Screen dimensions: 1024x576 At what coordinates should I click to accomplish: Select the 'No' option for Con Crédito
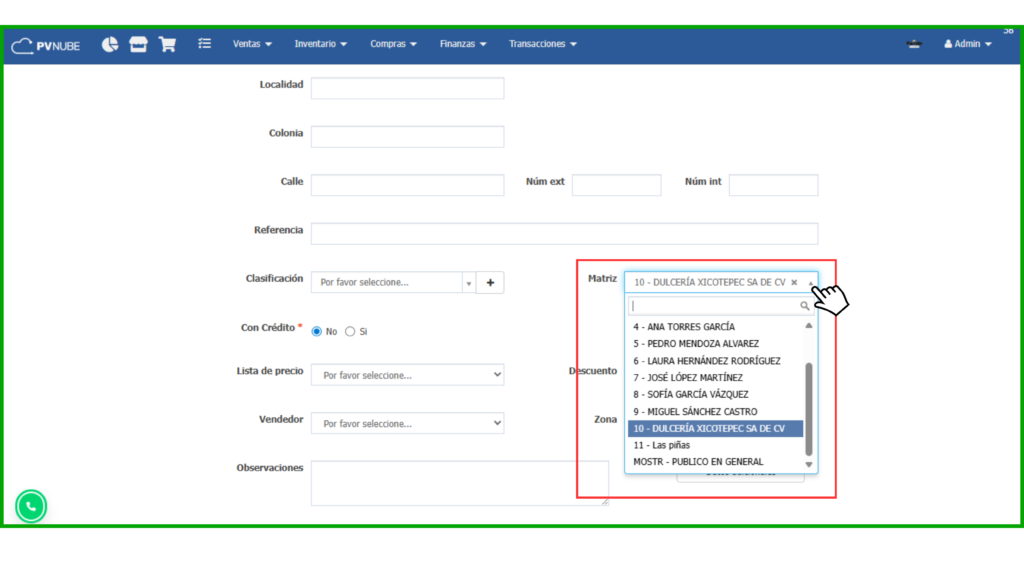click(317, 331)
